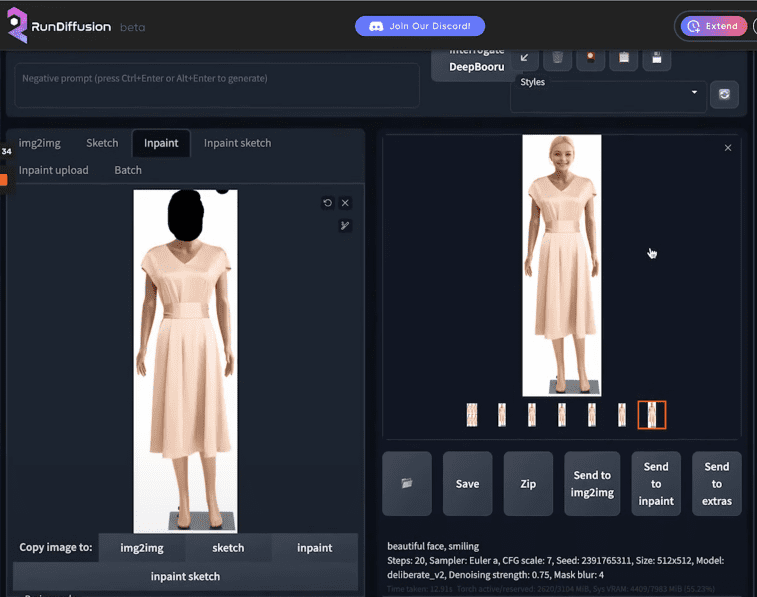Image resolution: width=757 pixels, height=597 pixels.
Task: Switch to the img2img tab
Action: coord(40,143)
